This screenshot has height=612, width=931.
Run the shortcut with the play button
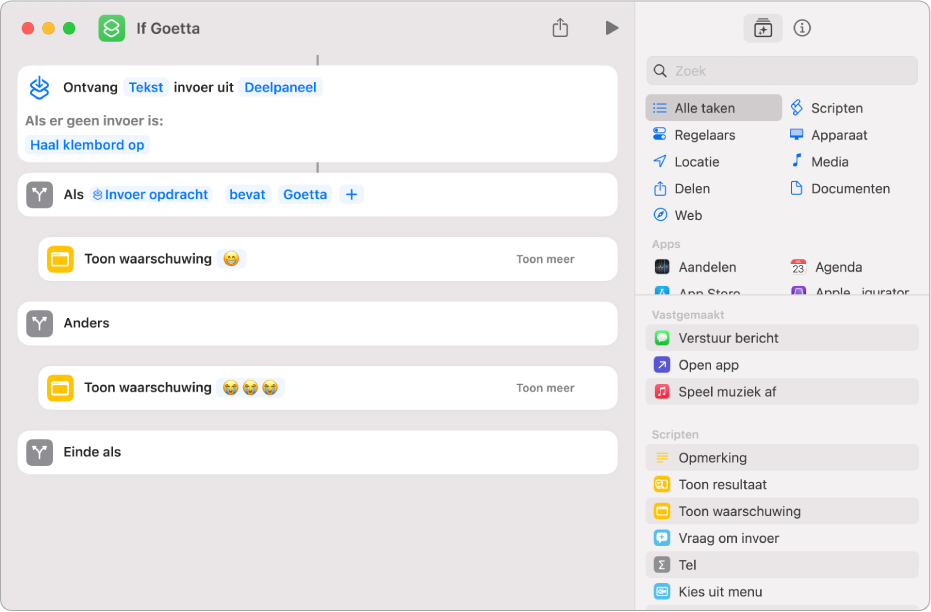click(612, 28)
